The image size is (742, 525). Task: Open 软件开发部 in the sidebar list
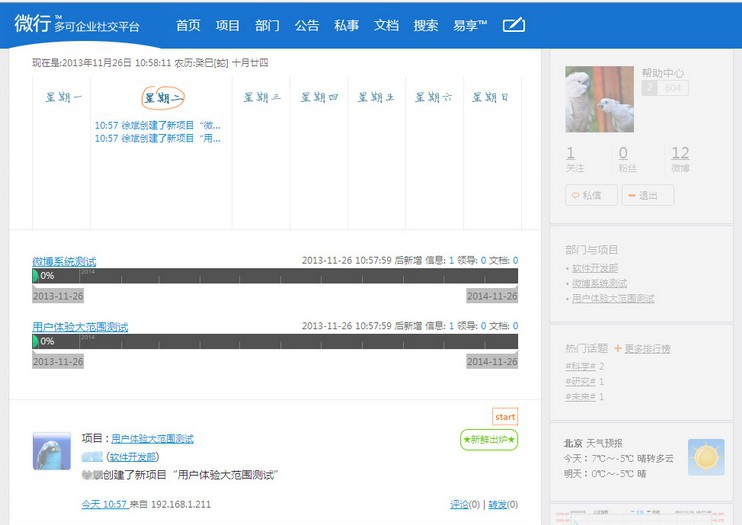595,268
